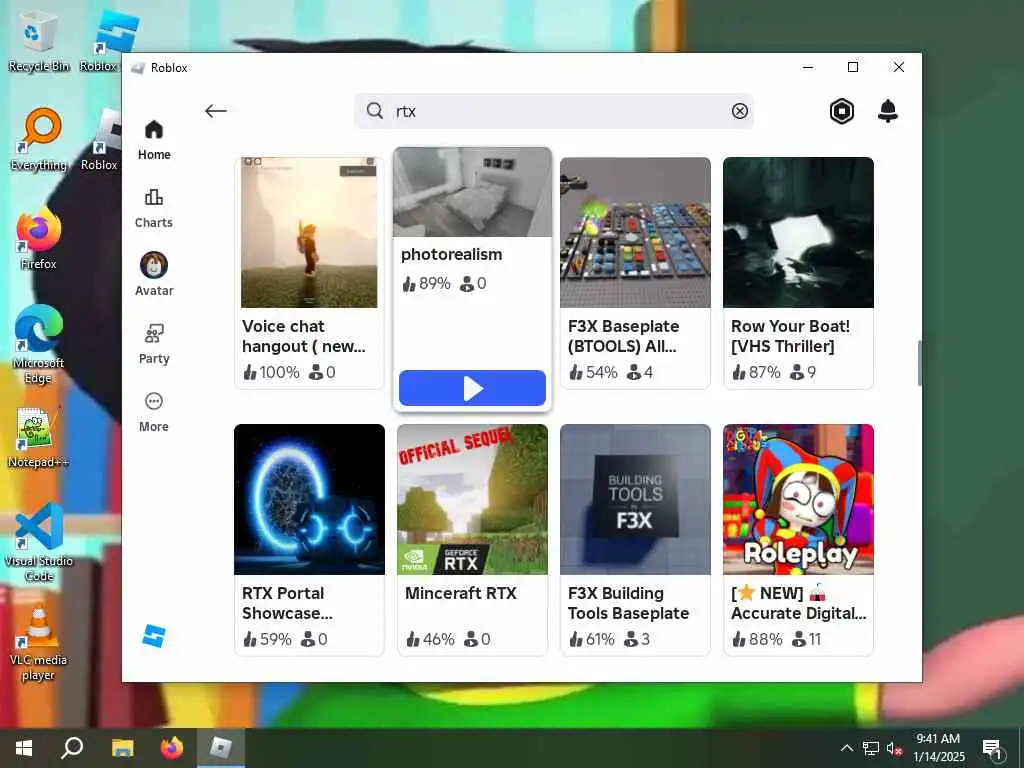
Task: Open Voice chat hangout thumbnail
Action: pyautogui.click(x=309, y=232)
